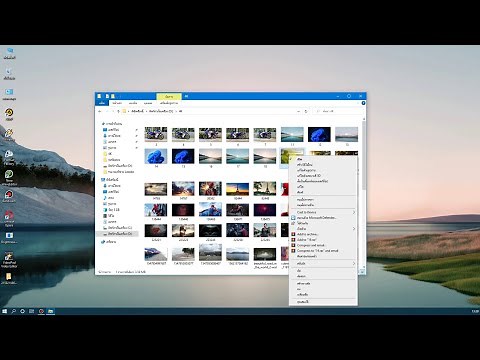Refresh the folder with the refresh icon
This screenshot has height=360, width=480.
(306, 111)
